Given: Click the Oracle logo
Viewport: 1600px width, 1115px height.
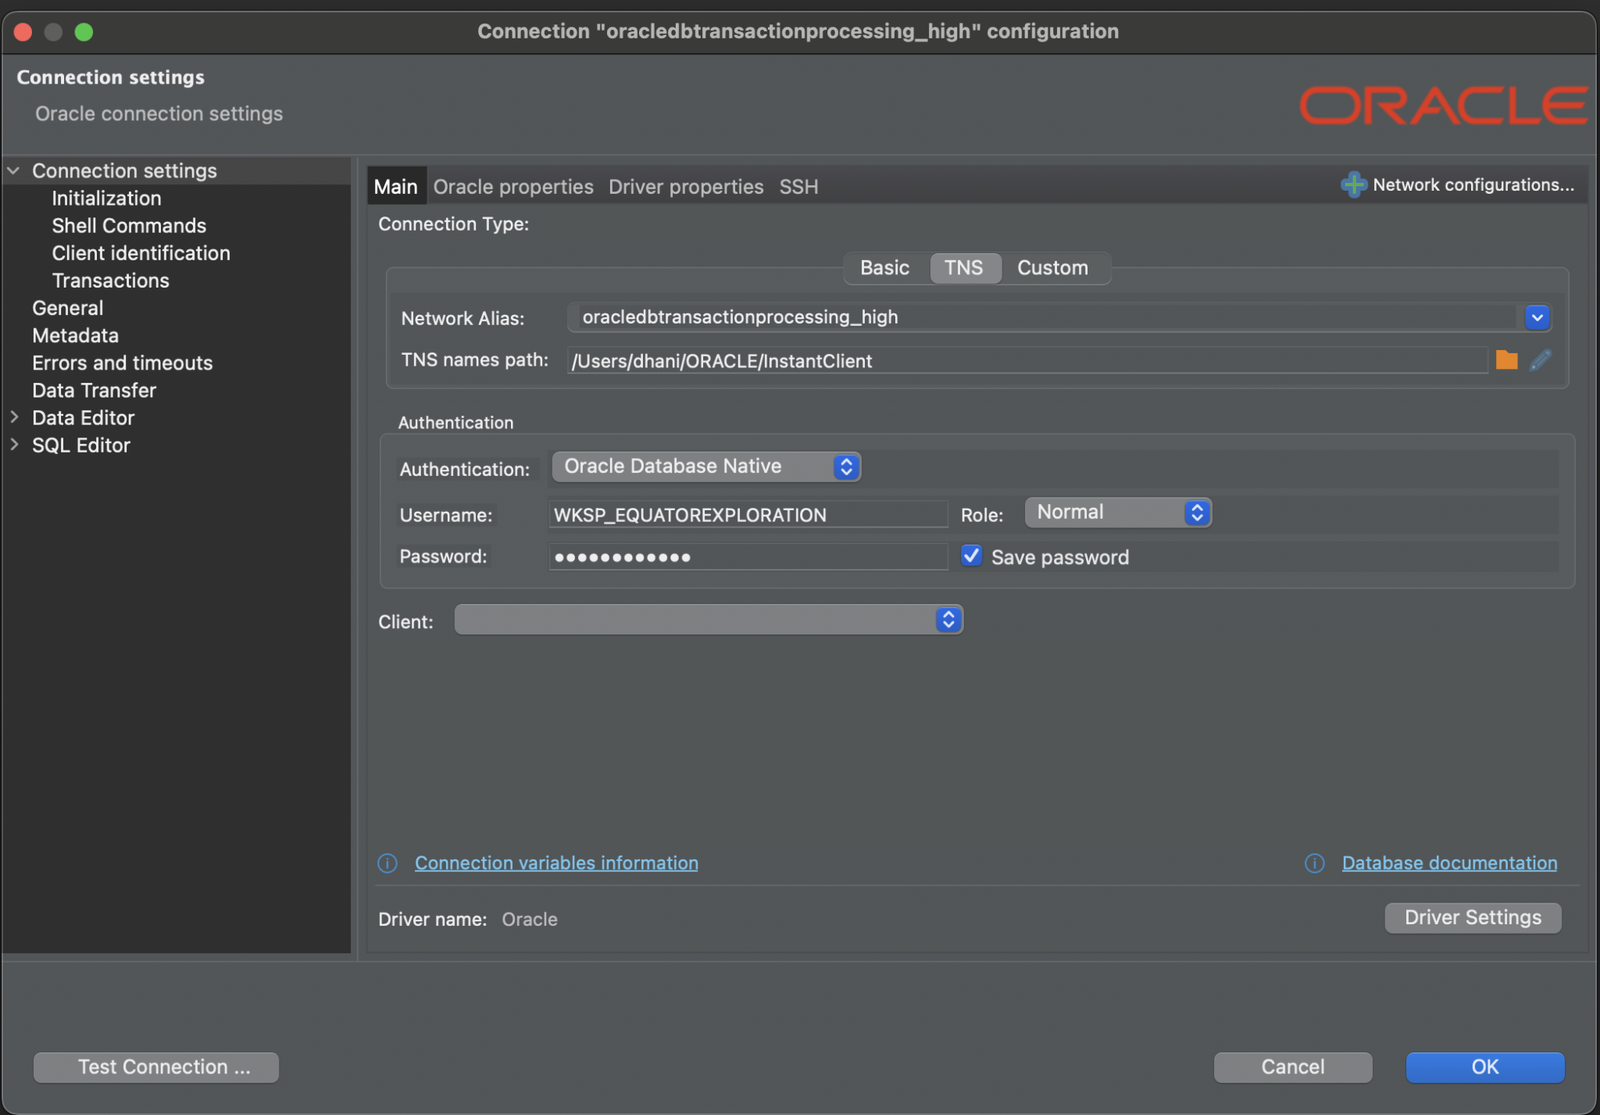Looking at the screenshot, I should click(x=1443, y=105).
